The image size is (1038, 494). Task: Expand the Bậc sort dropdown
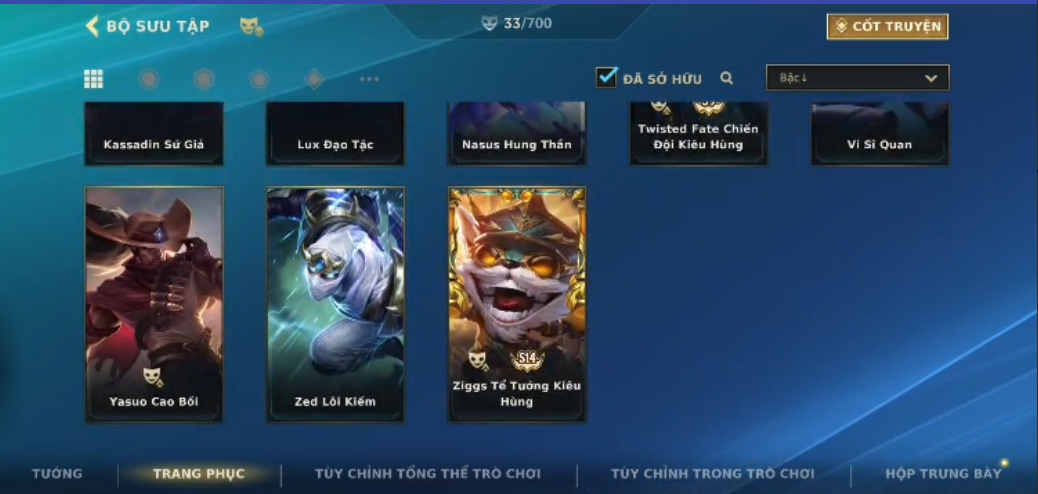point(857,77)
